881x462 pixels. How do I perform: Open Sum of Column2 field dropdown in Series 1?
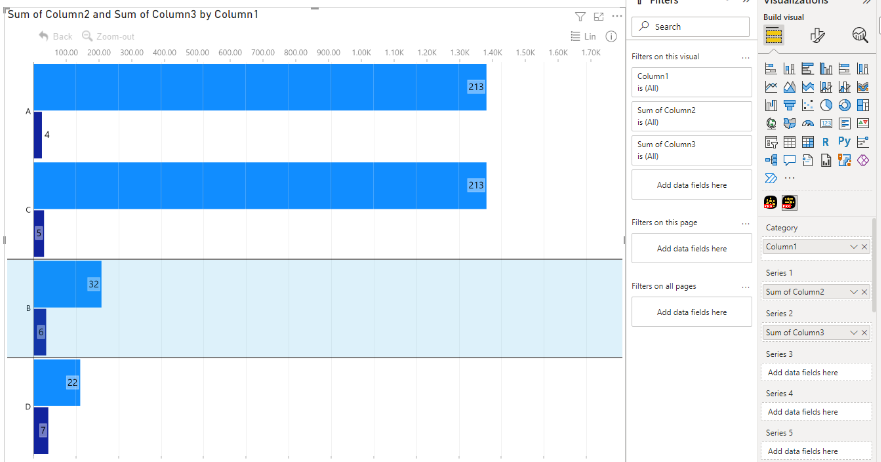(853, 292)
